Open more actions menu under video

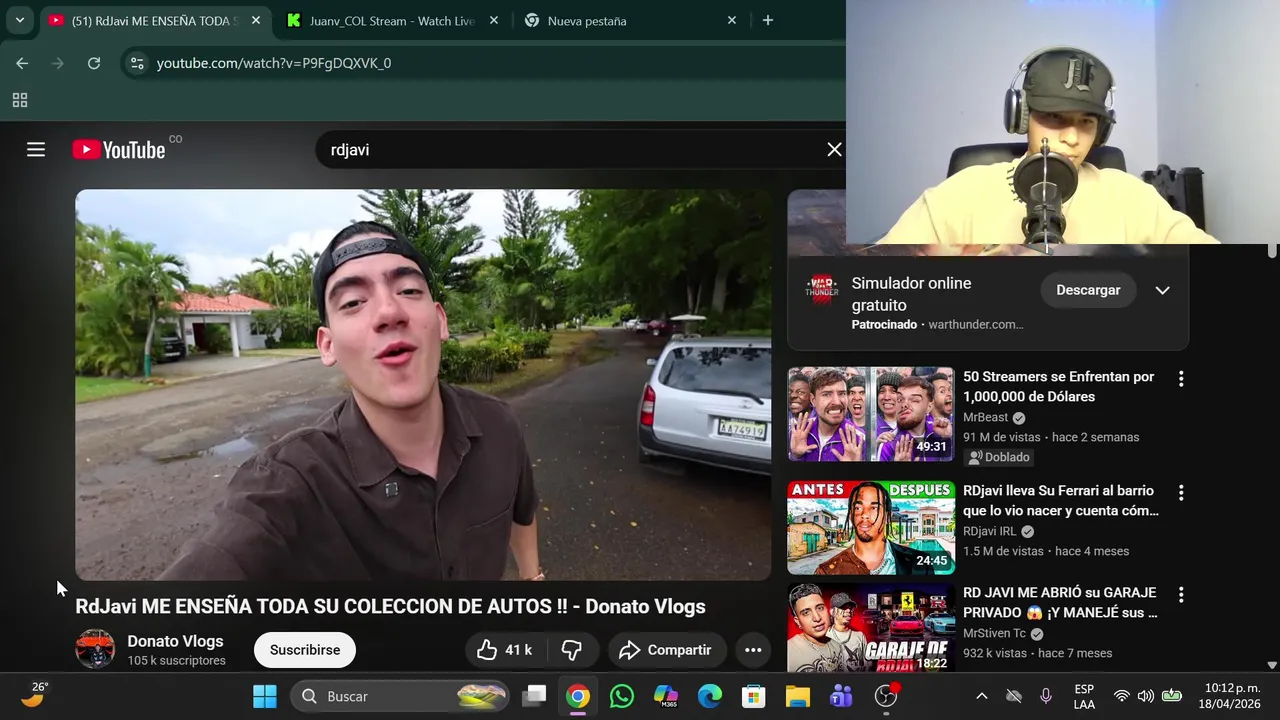[x=753, y=650]
